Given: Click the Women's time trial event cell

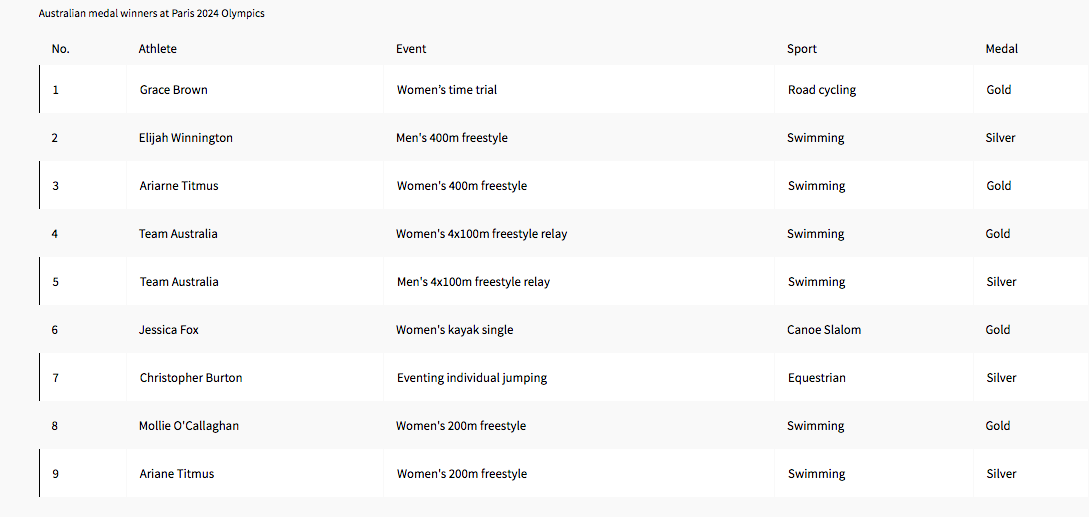Looking at the screenshot, I should click(x=447, y=90).
